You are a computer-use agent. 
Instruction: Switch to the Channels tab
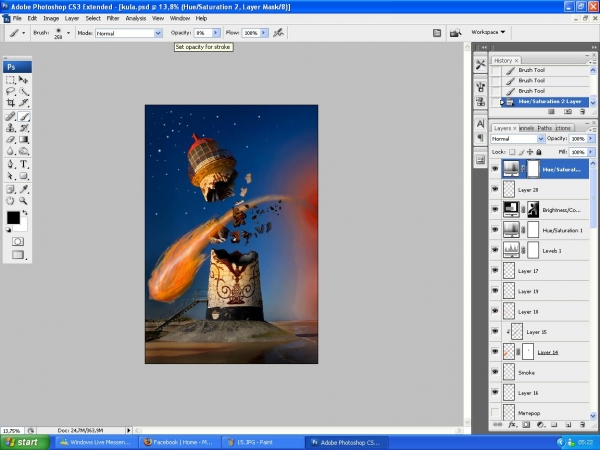pyautogui.click(x=527, y=128)
